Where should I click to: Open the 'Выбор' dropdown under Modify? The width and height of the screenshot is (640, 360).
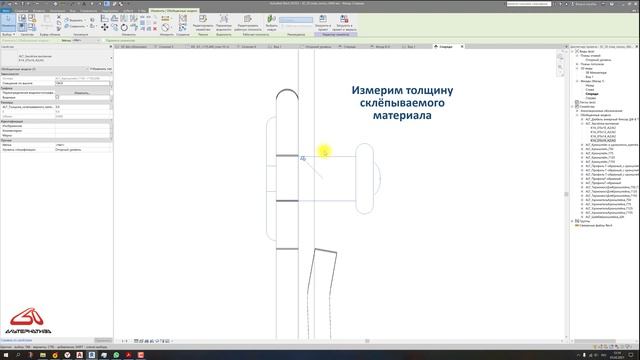point(8,35)
